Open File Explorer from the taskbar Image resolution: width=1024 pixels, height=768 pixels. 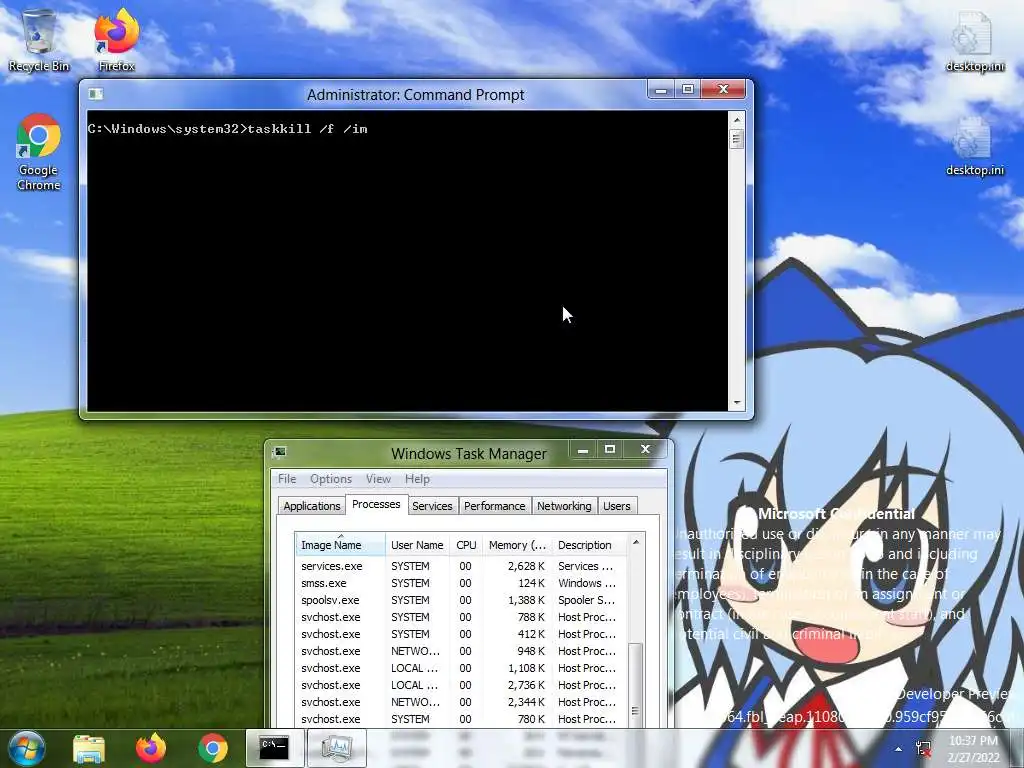click(89, 748)
